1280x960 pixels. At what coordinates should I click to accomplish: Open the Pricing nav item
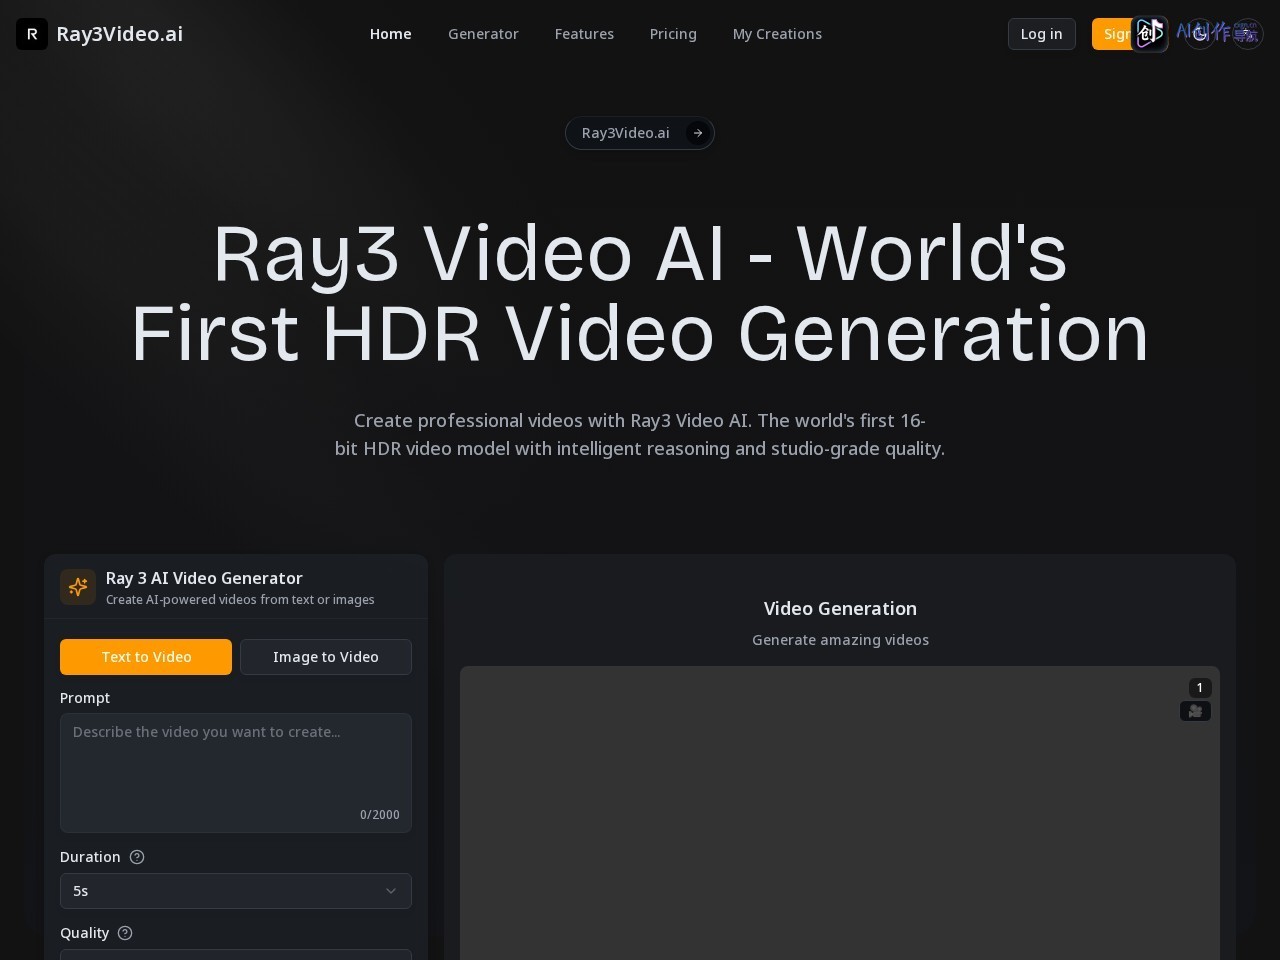click(673, 34)
